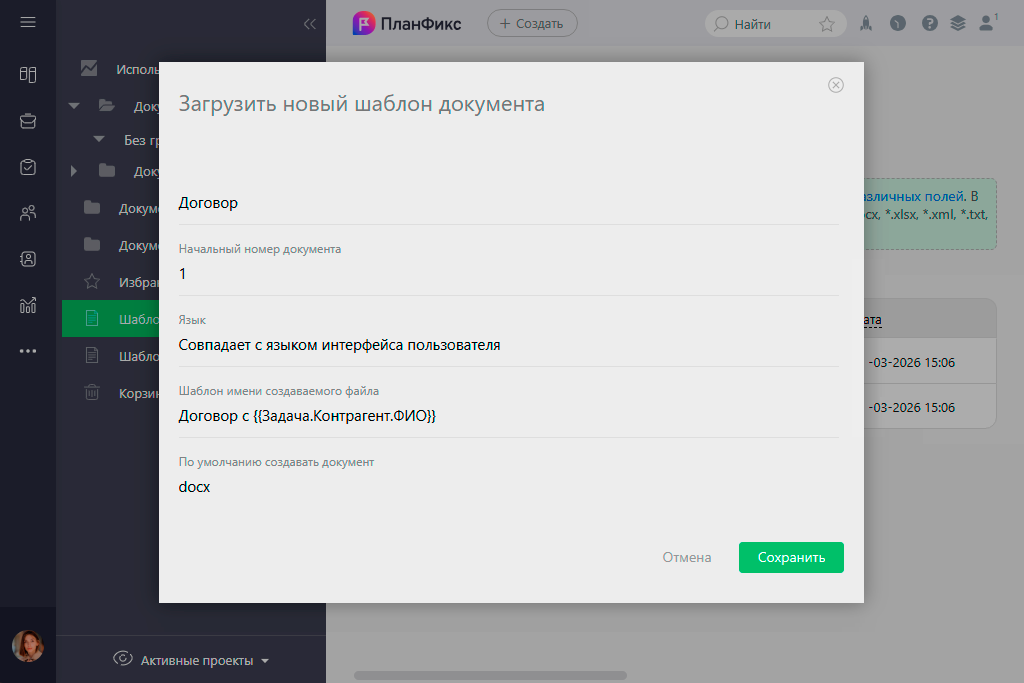Click the green Сохранить button
Screen dimensions: 1024x683
(791, 558)
